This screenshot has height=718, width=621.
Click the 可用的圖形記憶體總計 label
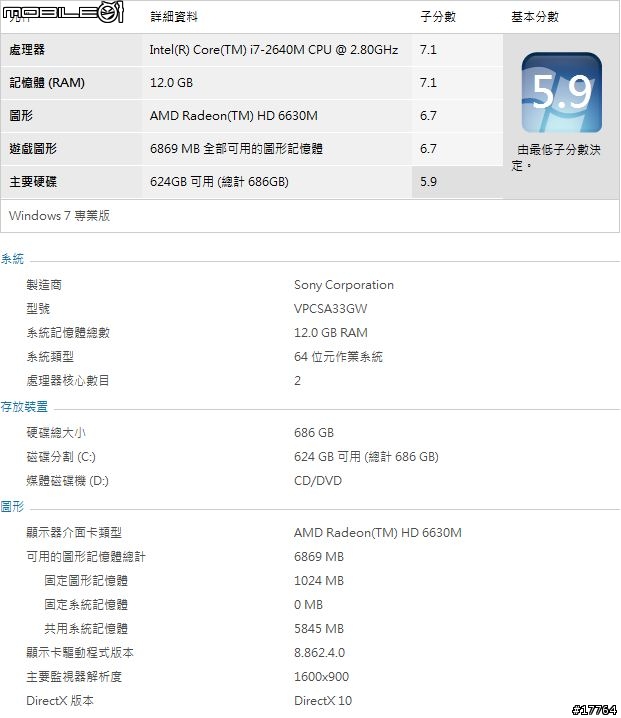pos(86,556)
